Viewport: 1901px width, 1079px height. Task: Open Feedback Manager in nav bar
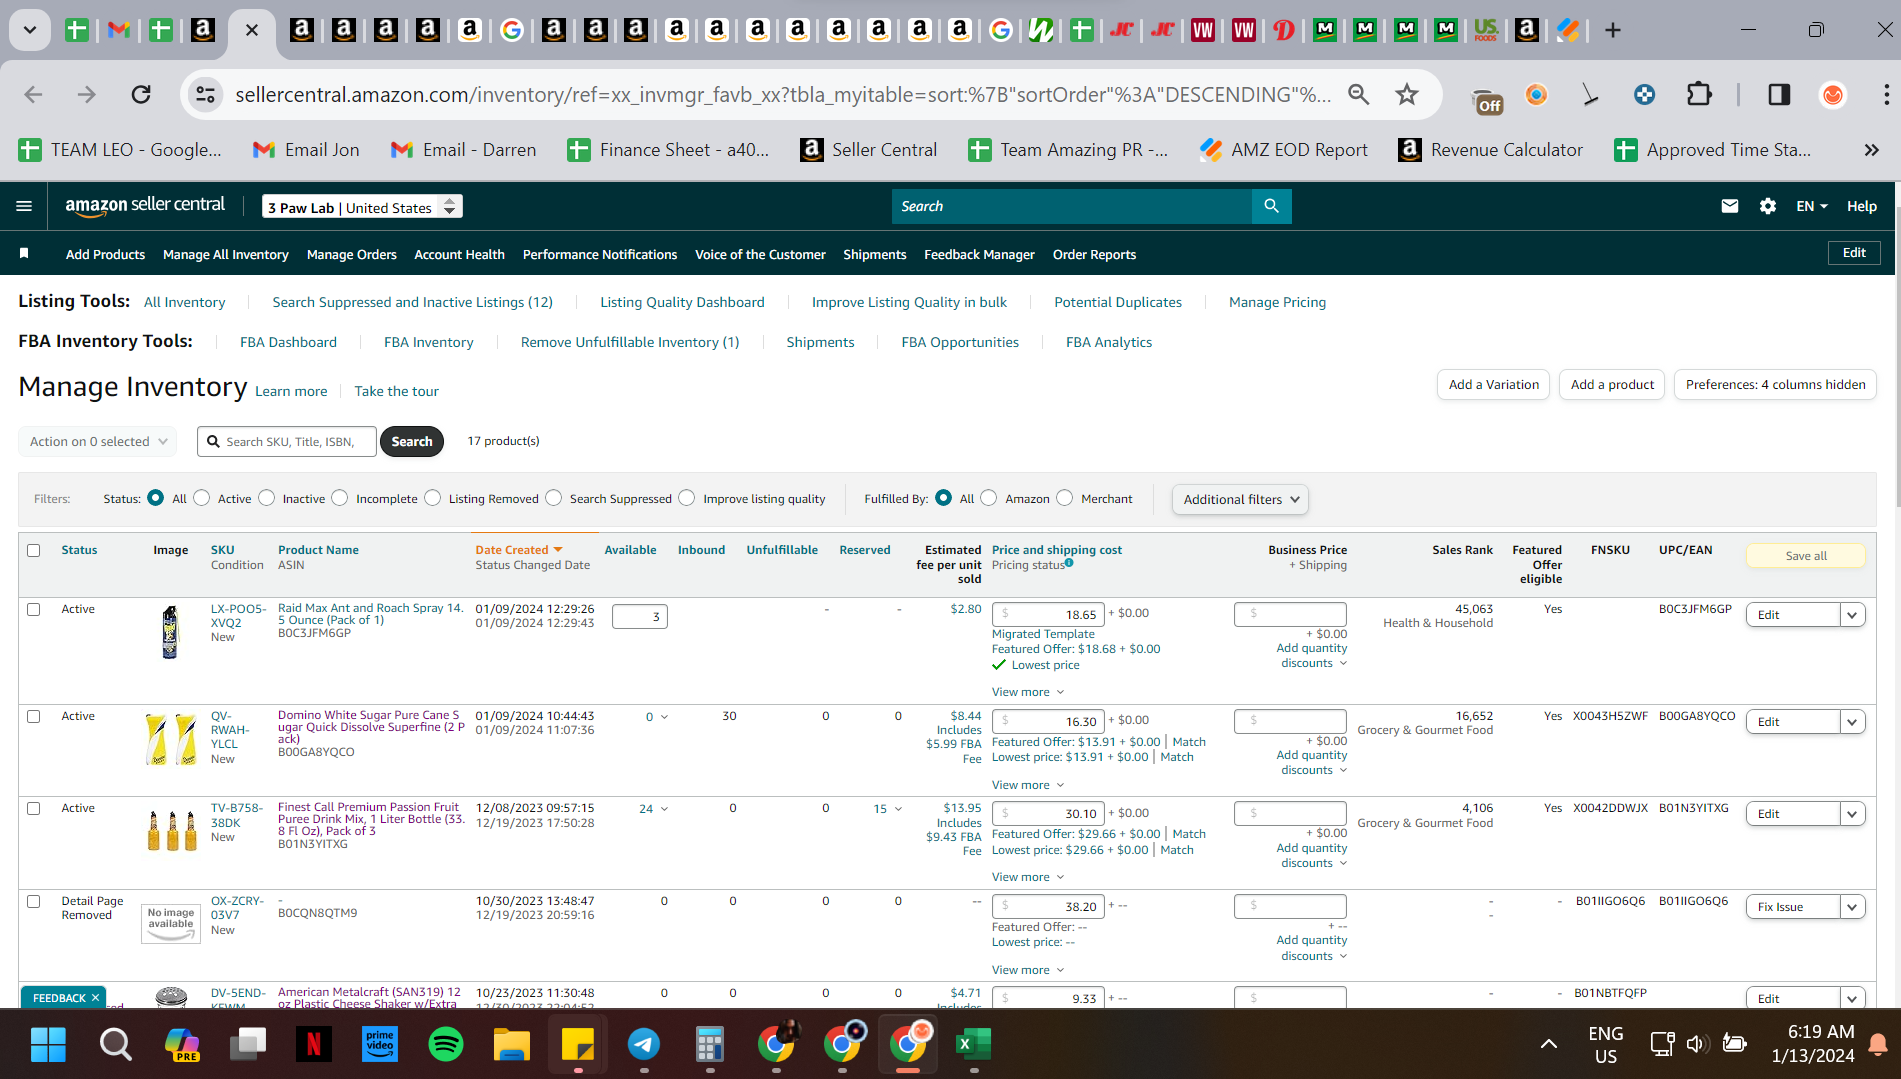click(979, 254)
